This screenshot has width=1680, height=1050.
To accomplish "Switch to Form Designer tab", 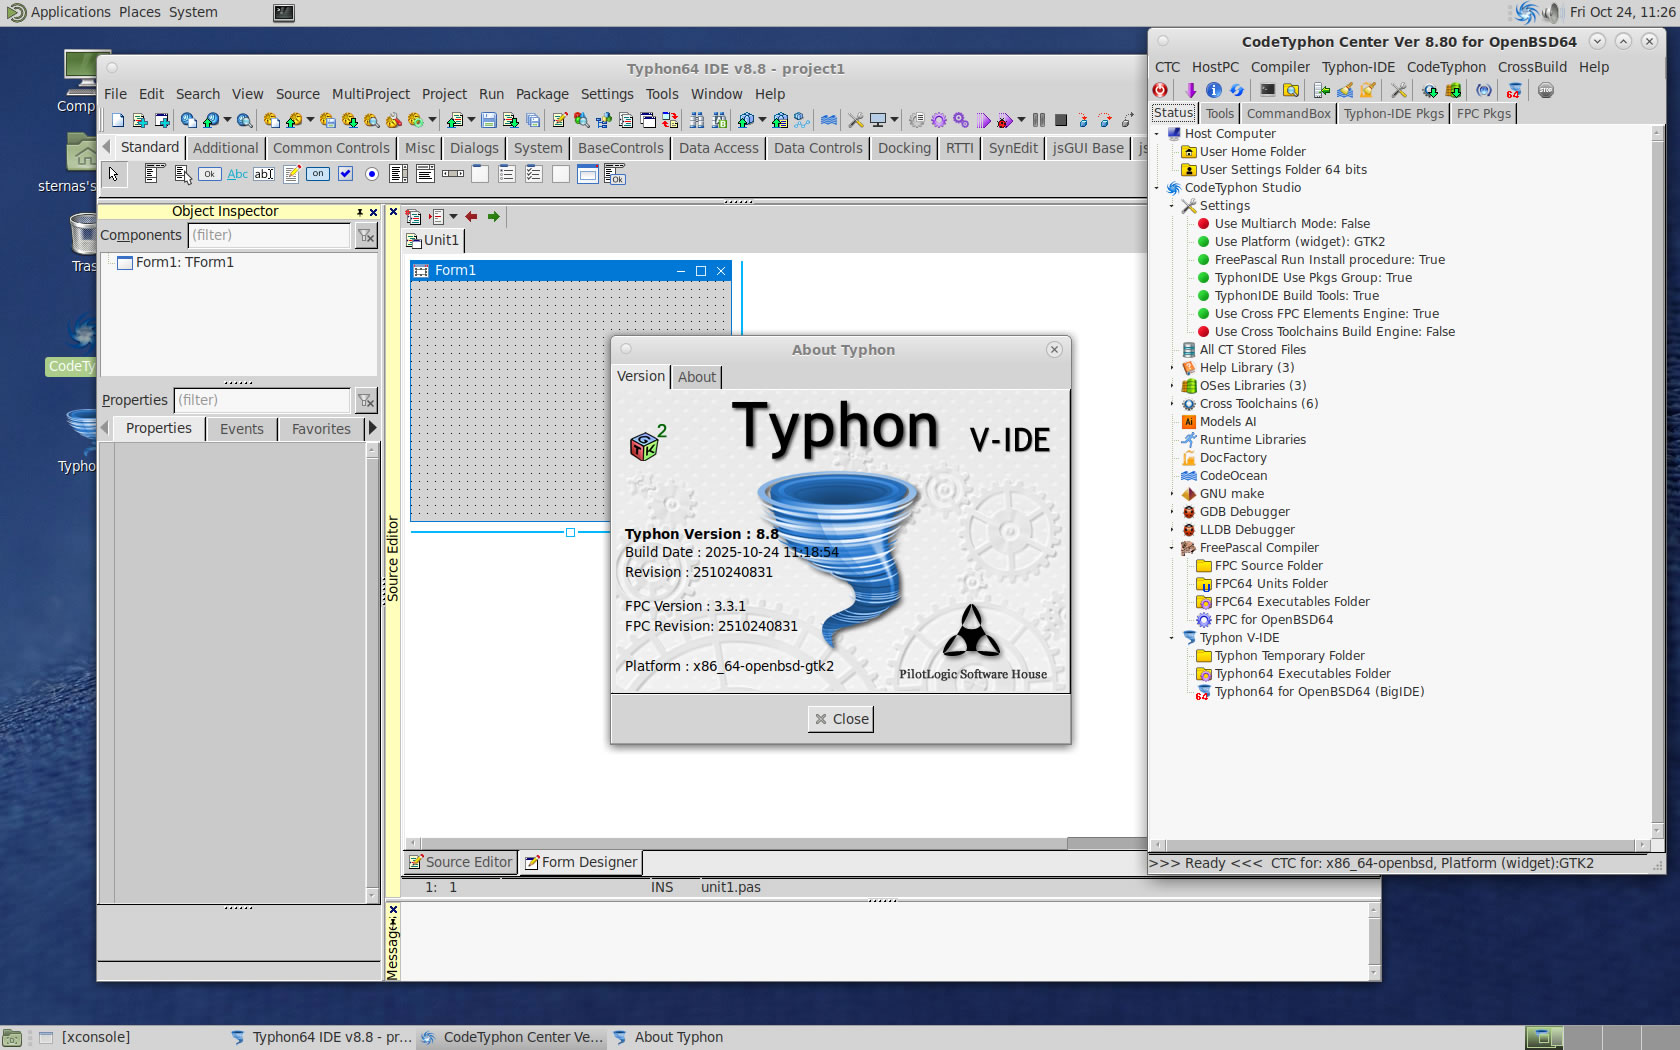I will (x=580, y=862).
